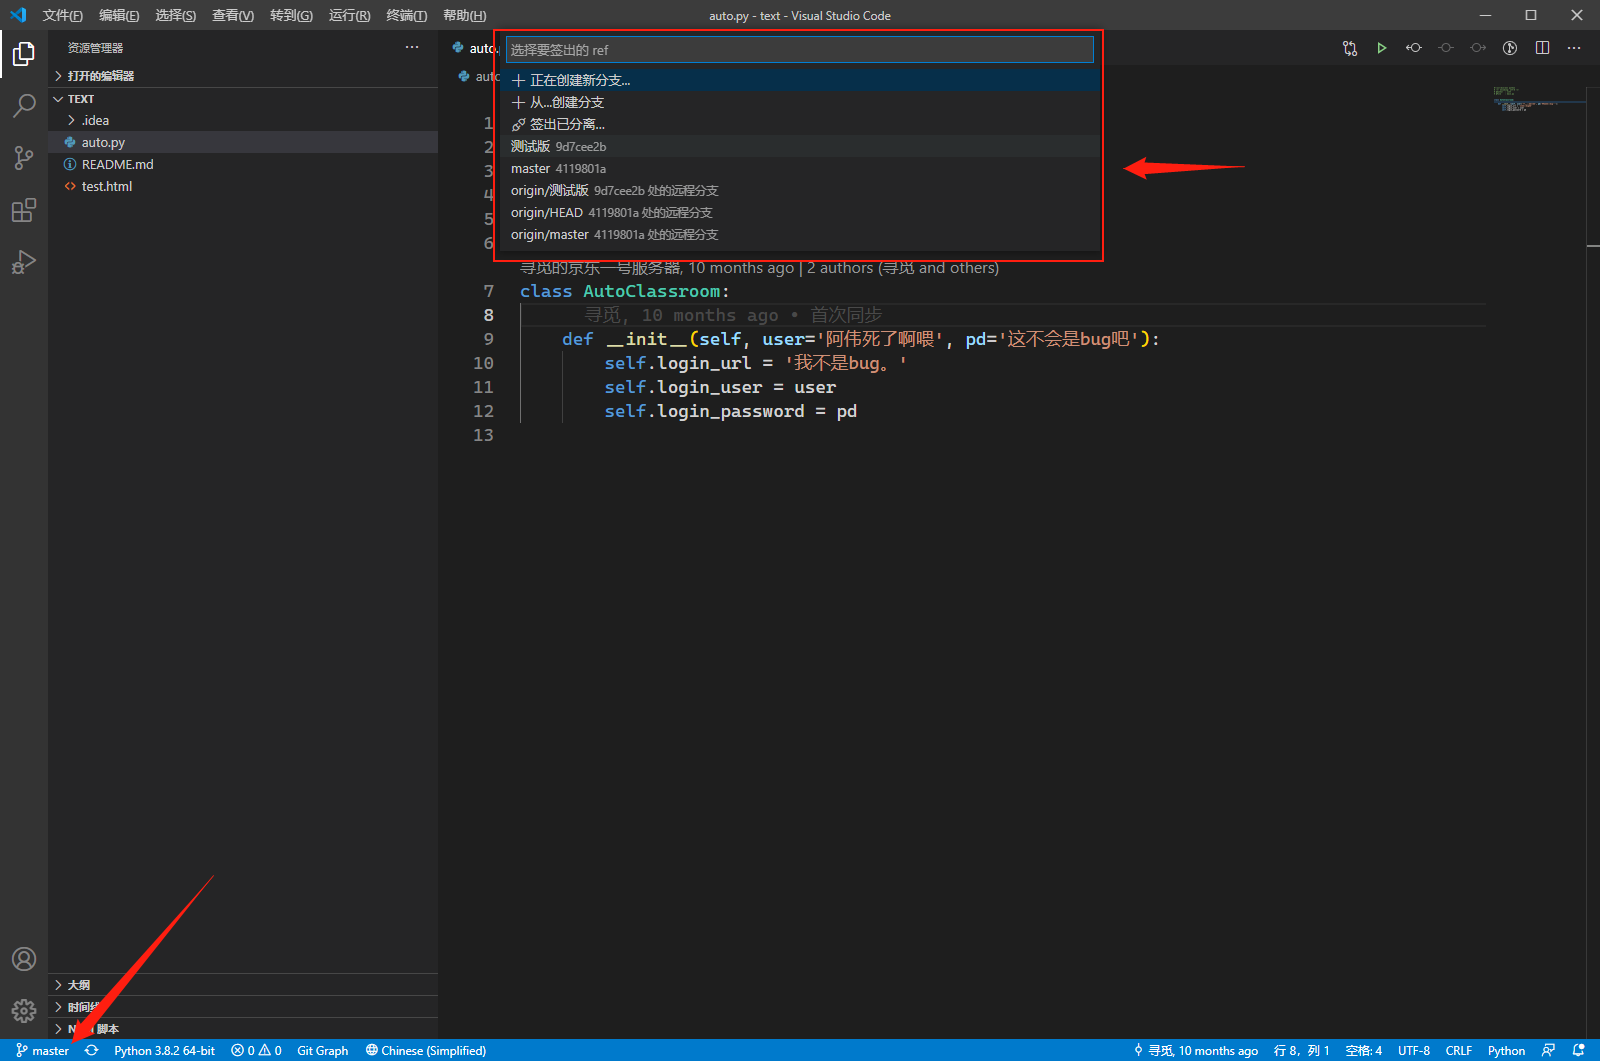Click the synchronize changes icon in status bar

pyautogui.click(x=92, y=1050)
